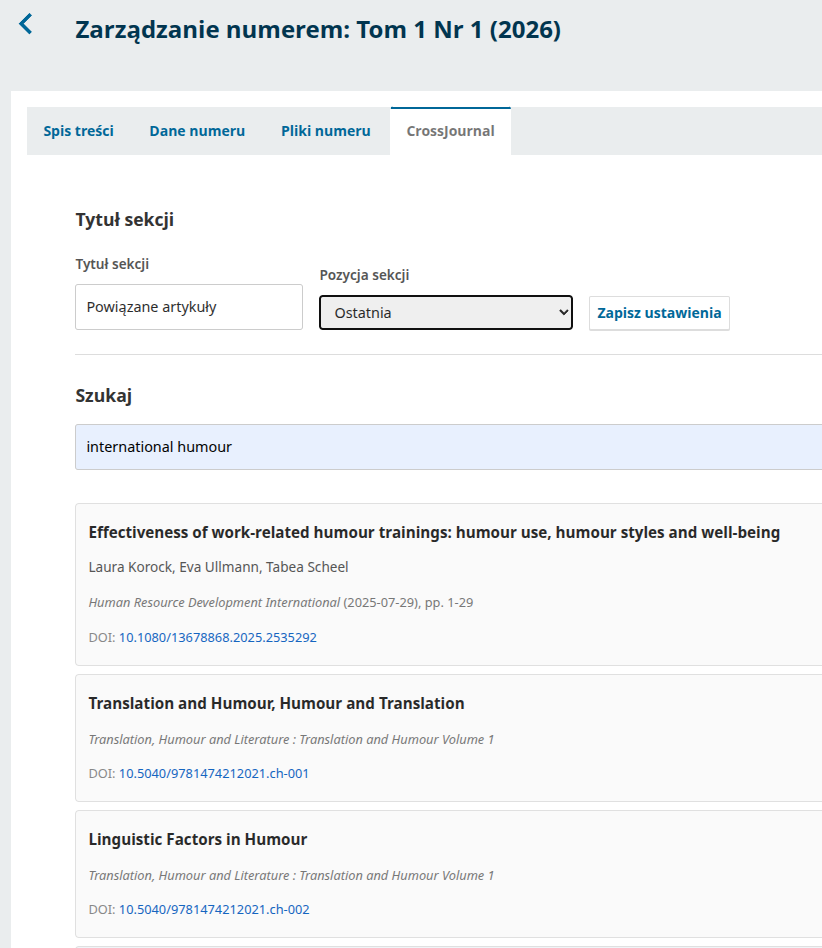Select the work-related humour trainings result
The height and width of the screenshot is (948, 822).
[434, 532]
